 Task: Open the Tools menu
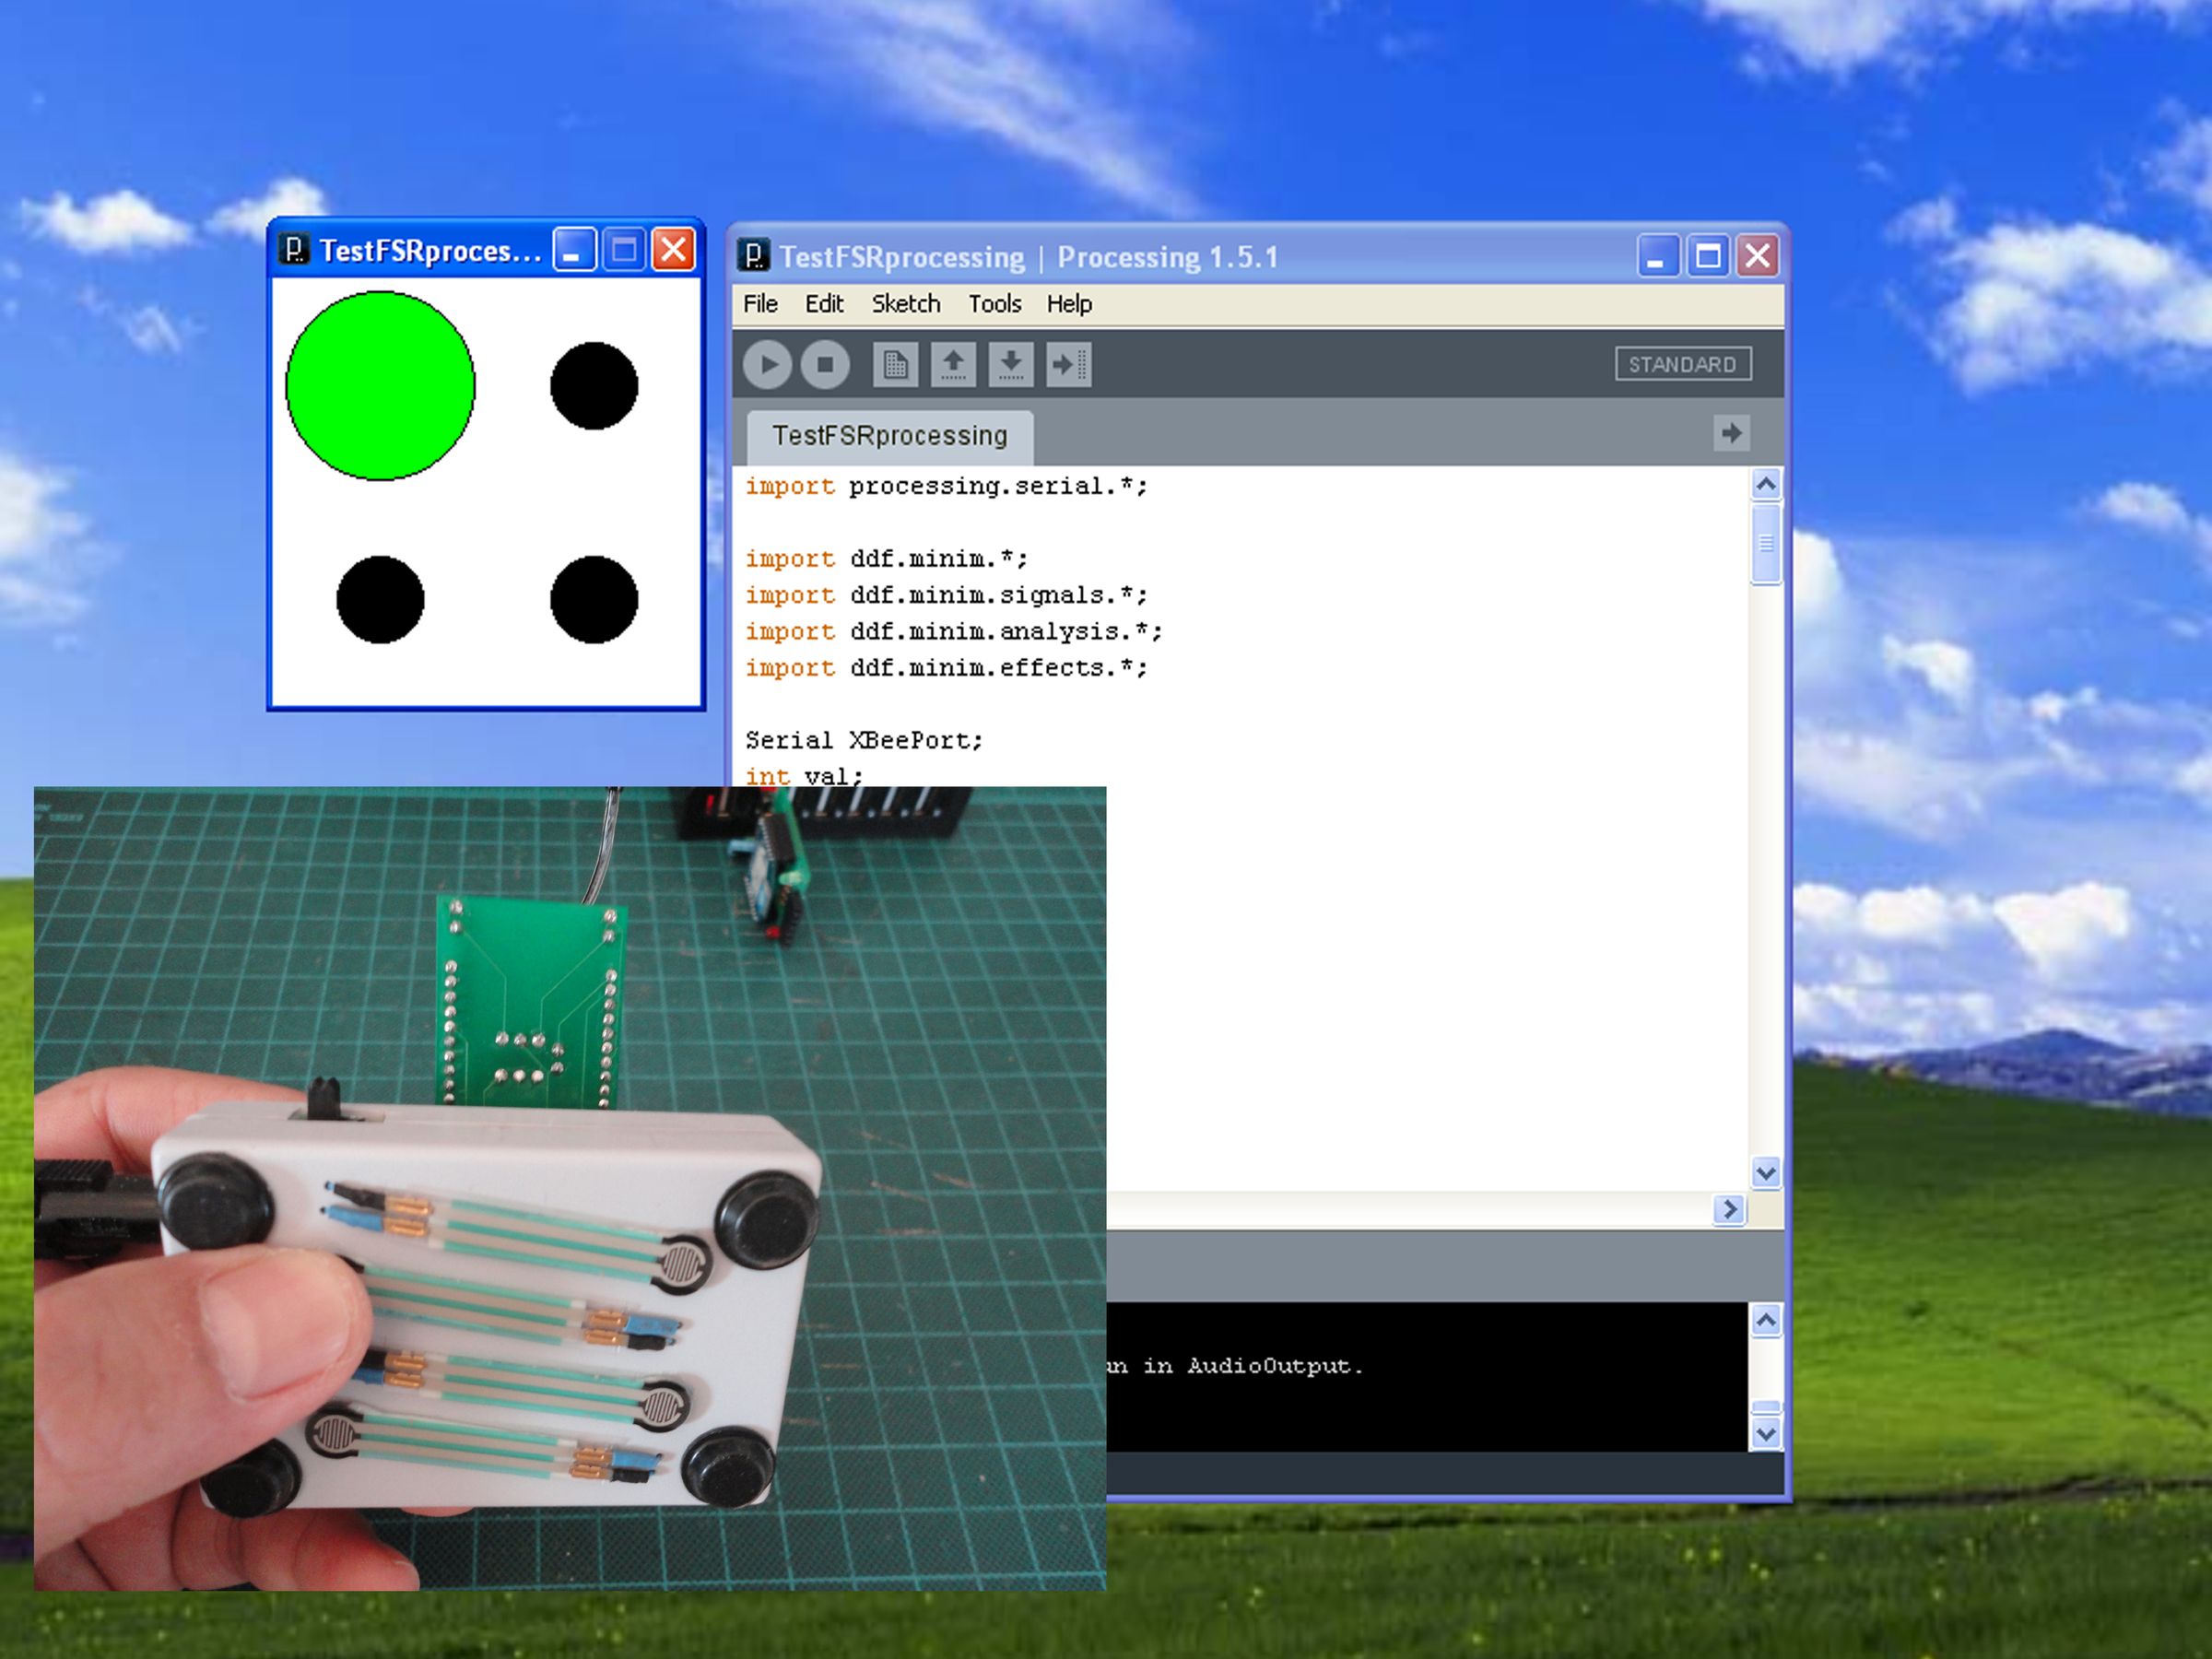(x=994, y=304)
